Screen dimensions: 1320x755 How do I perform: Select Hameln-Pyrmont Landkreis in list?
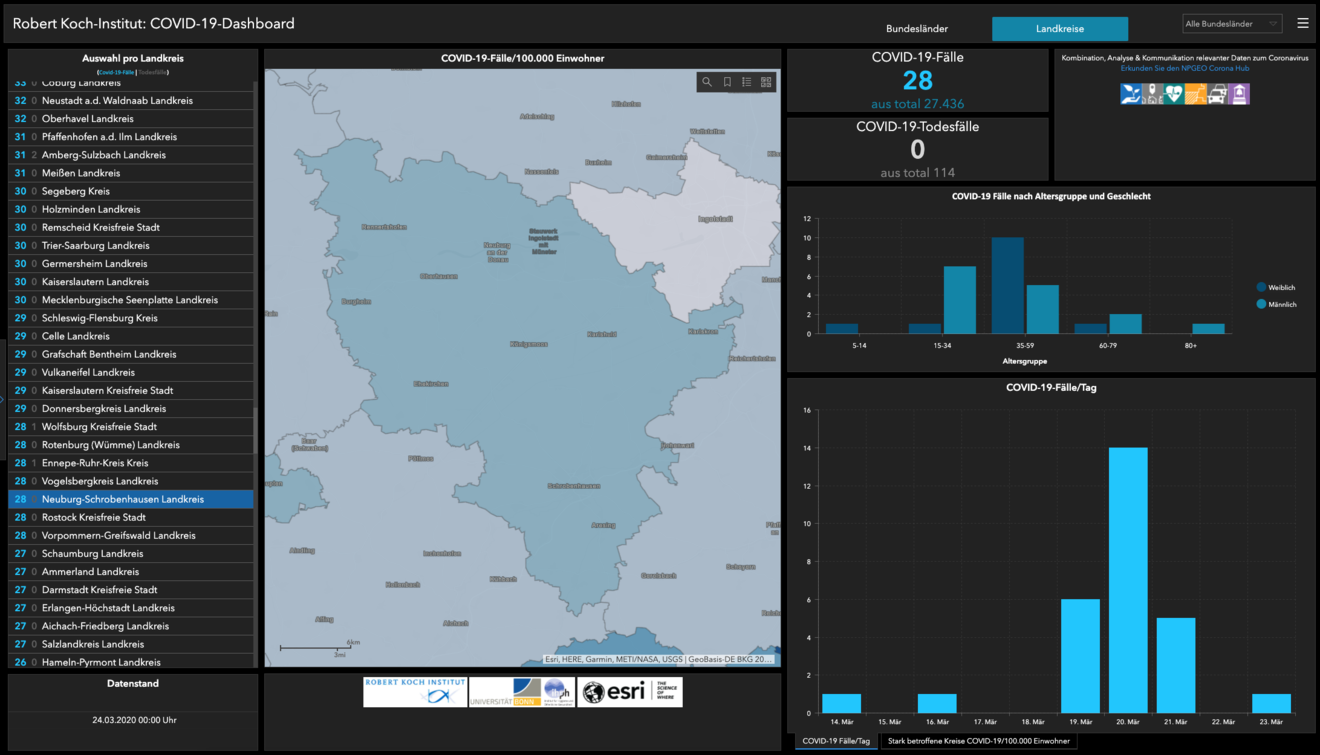[131, 662]
